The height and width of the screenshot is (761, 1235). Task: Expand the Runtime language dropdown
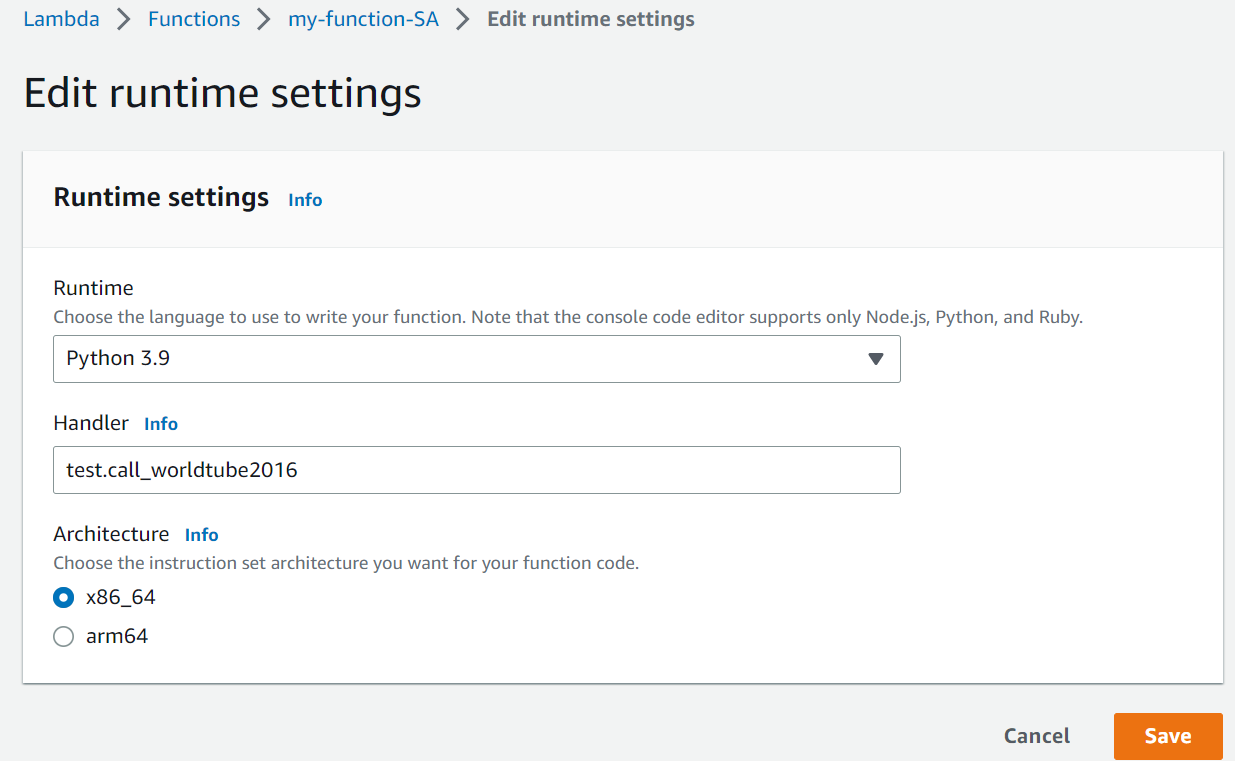(476, 358)
